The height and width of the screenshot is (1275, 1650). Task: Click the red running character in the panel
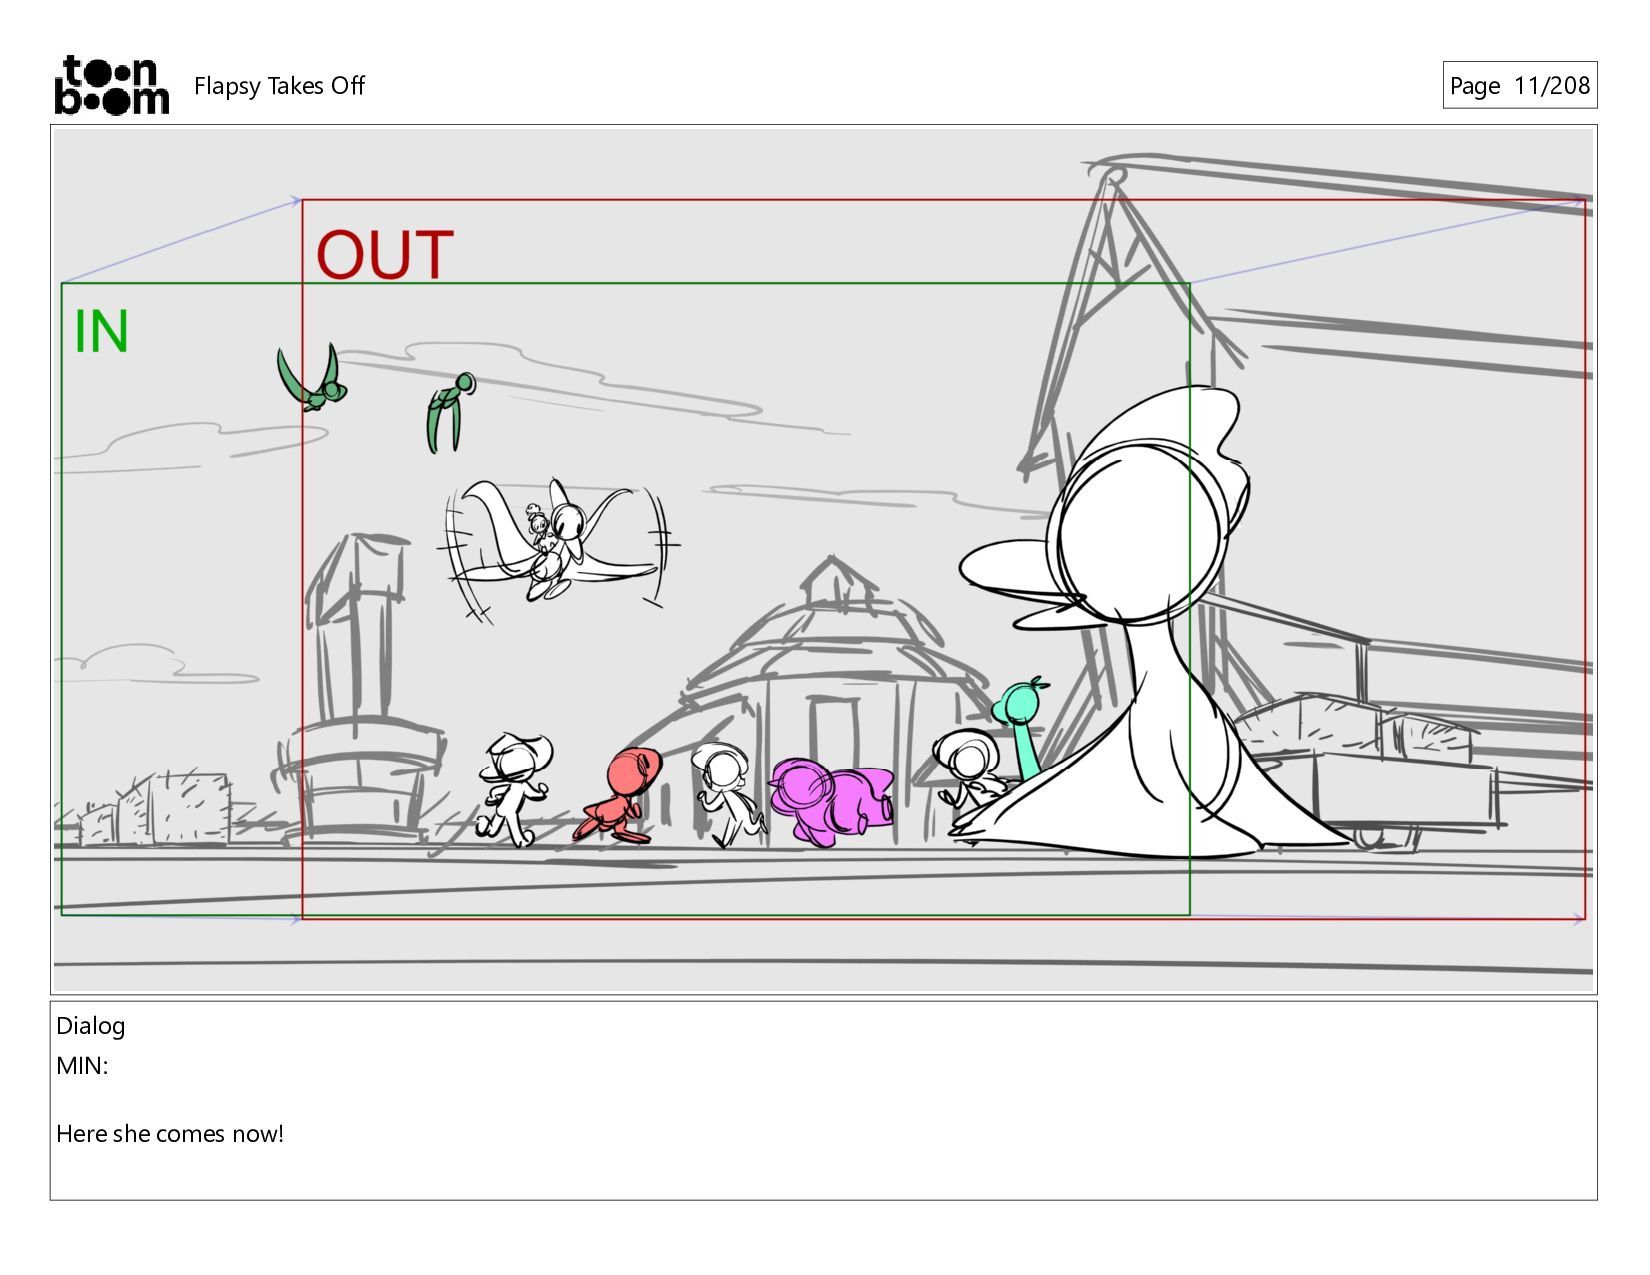619,795
